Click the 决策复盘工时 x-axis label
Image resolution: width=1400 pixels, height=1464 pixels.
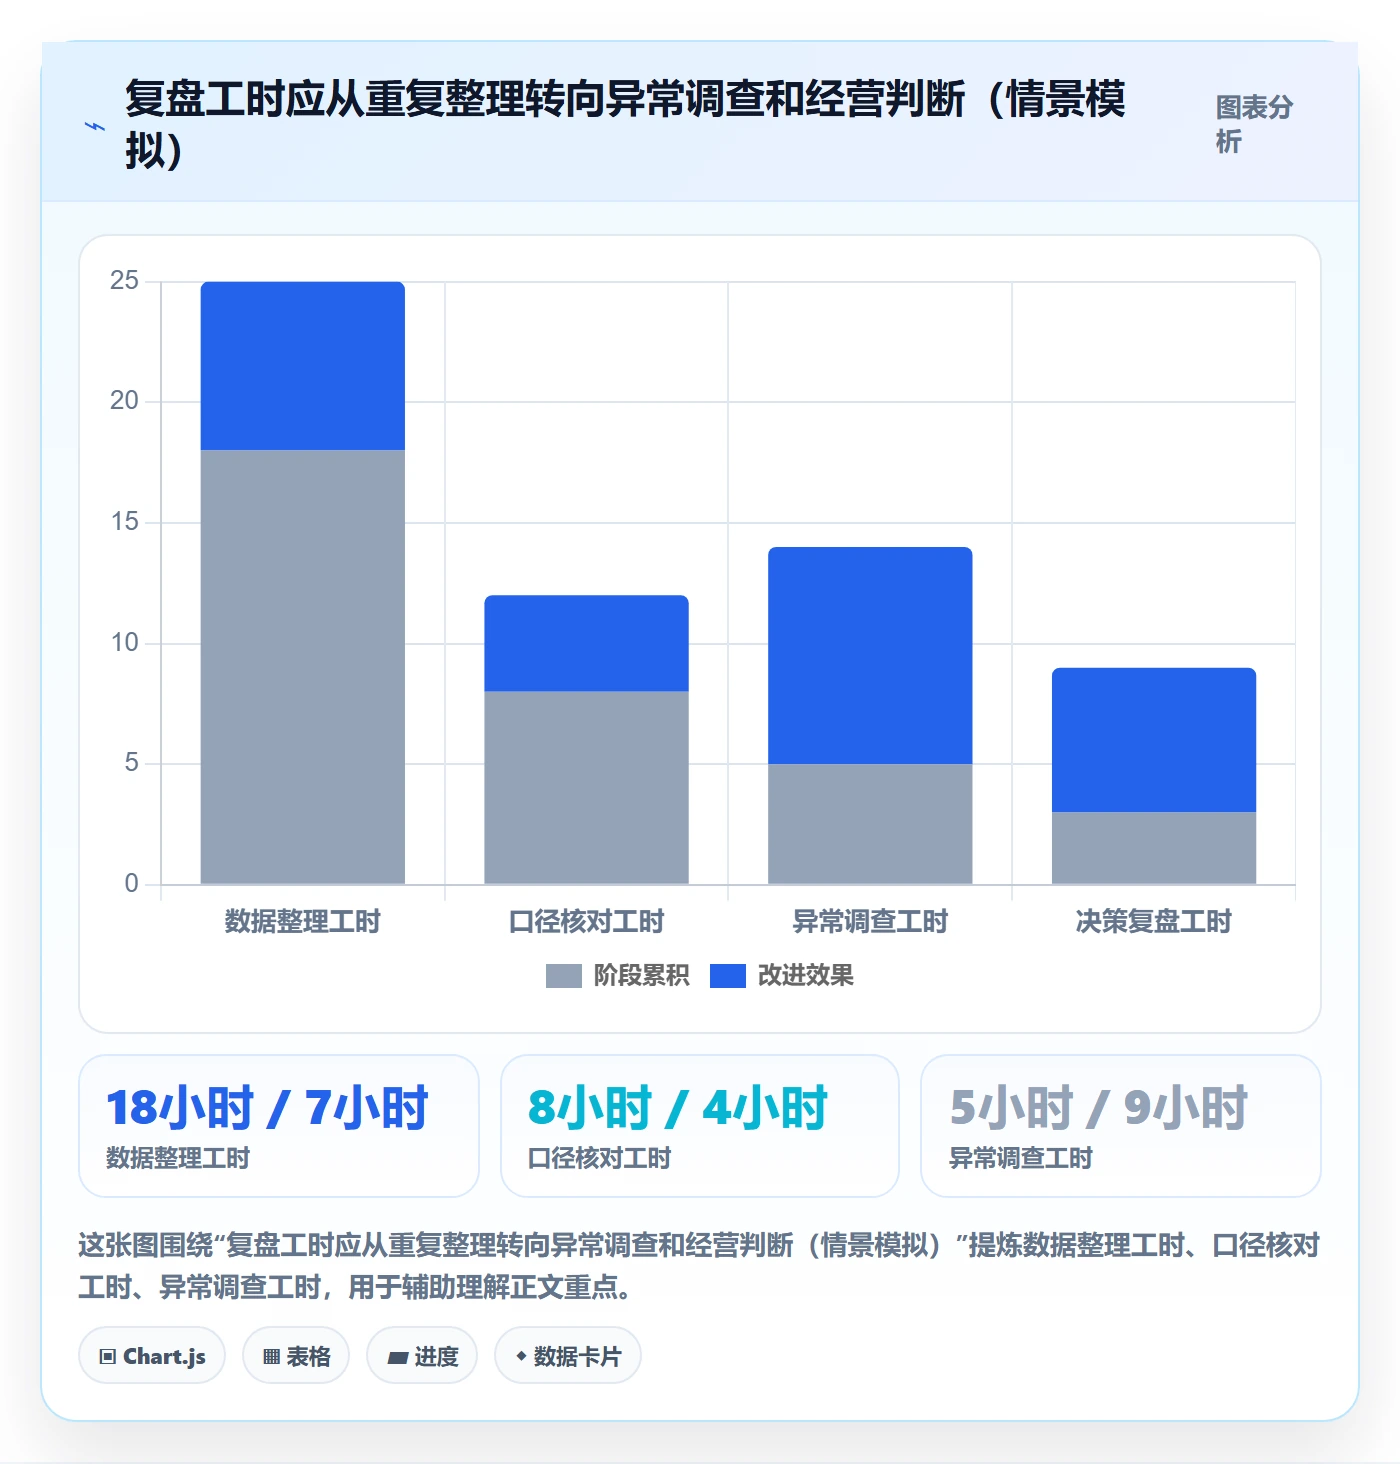(x=1154, y=921)
